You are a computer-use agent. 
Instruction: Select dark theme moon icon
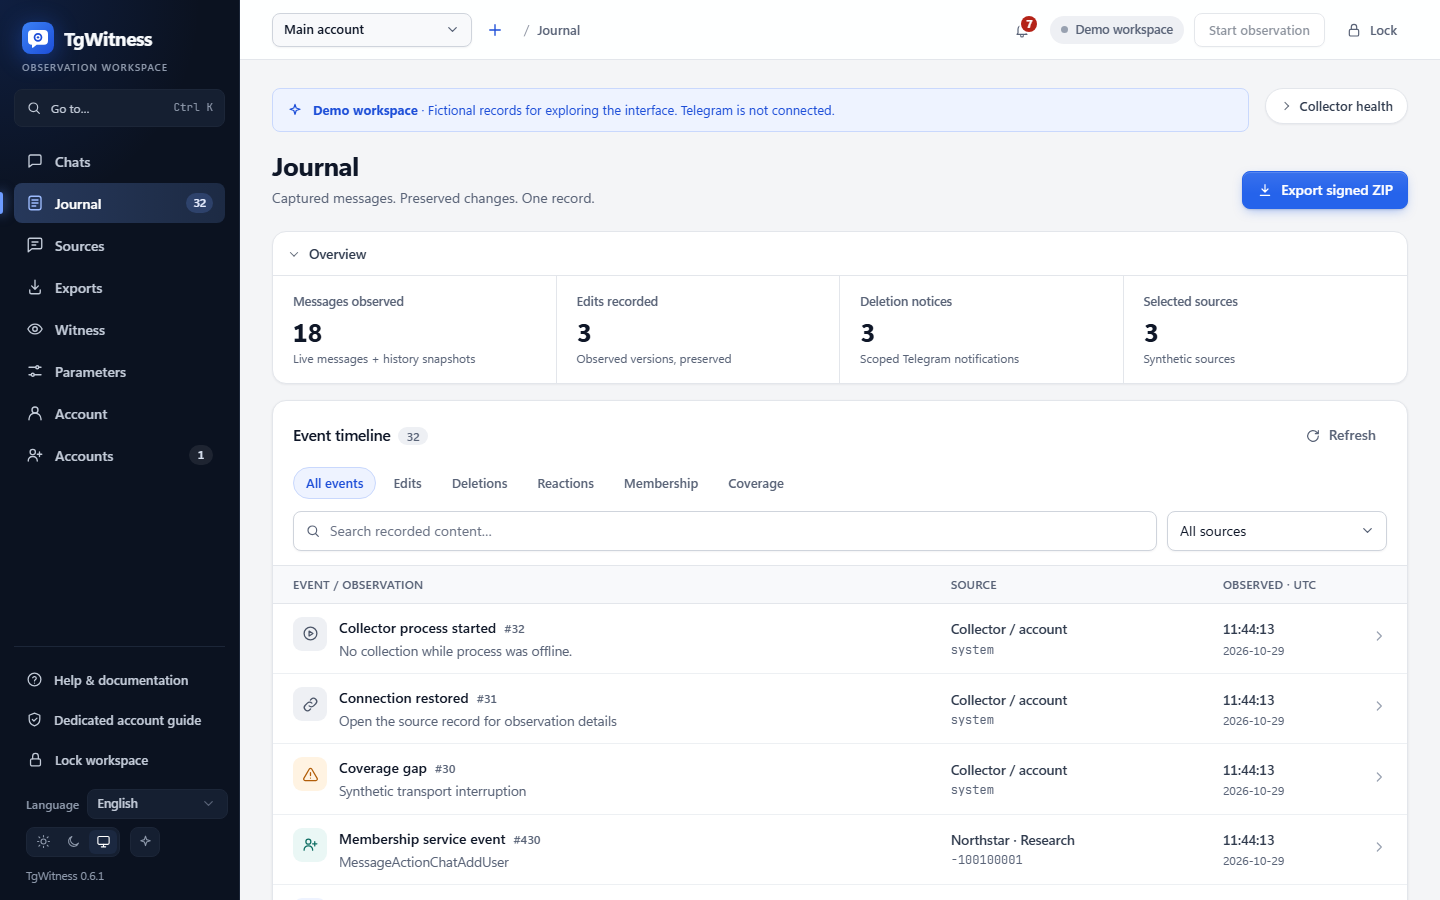coord(73,841)
